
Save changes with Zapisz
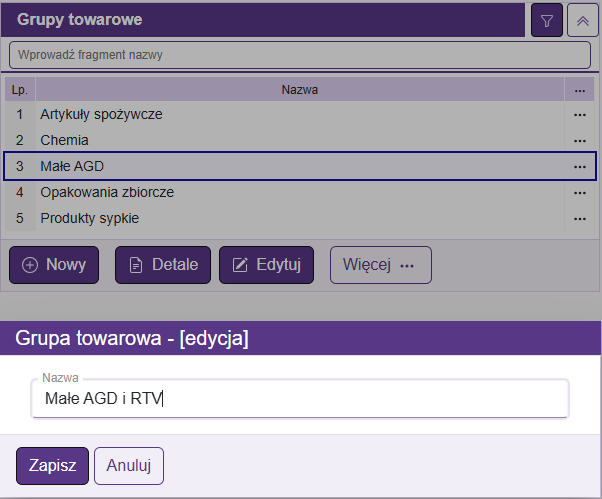(x=53, y=466)
